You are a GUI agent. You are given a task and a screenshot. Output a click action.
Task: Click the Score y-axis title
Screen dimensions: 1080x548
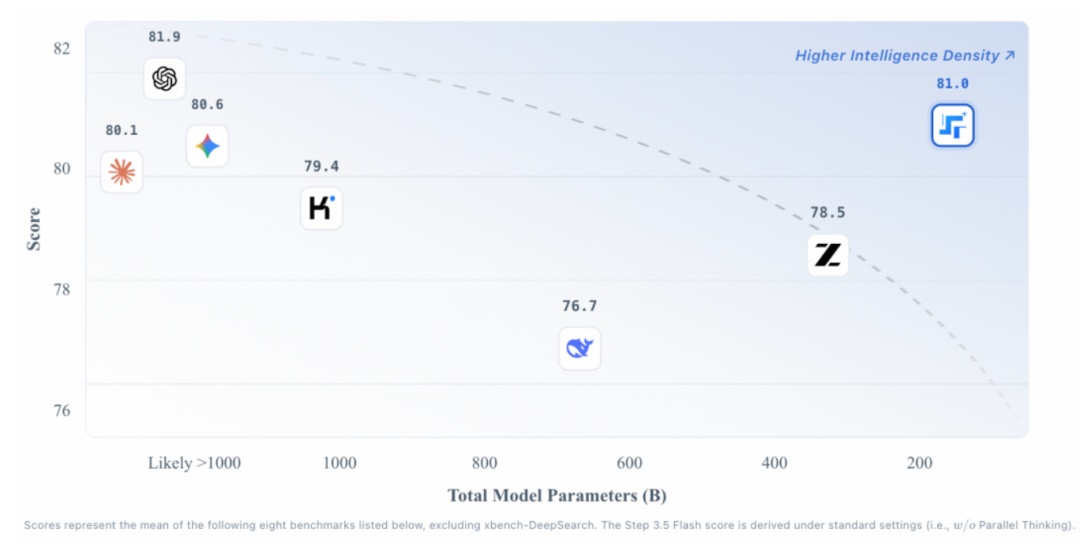coord(35,228)
